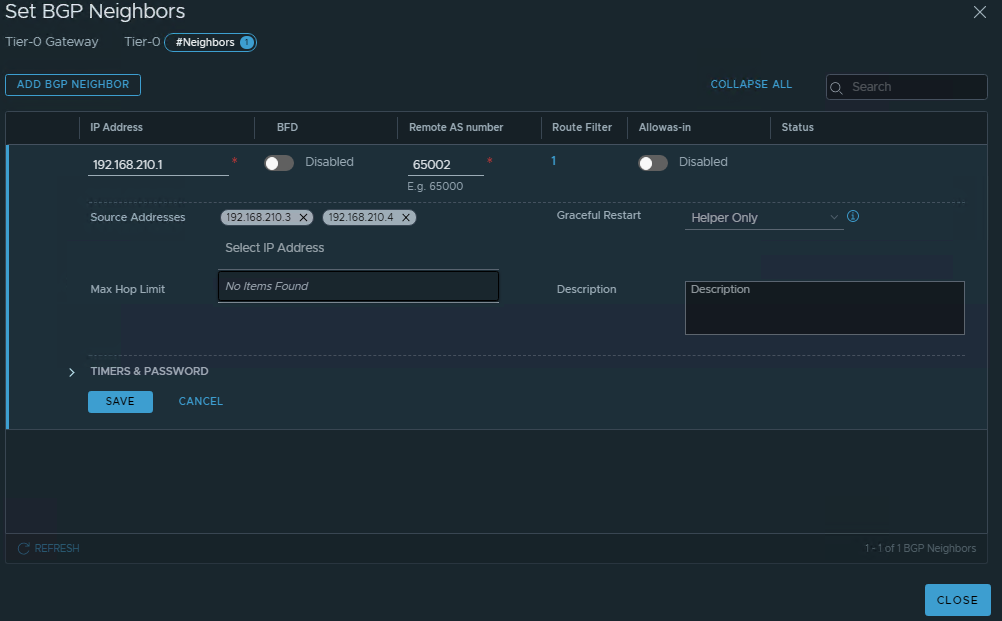Click the #Neighbors breadcrumb tag
This screenshot has height=621, width=1002.
[x=210, y=43]
